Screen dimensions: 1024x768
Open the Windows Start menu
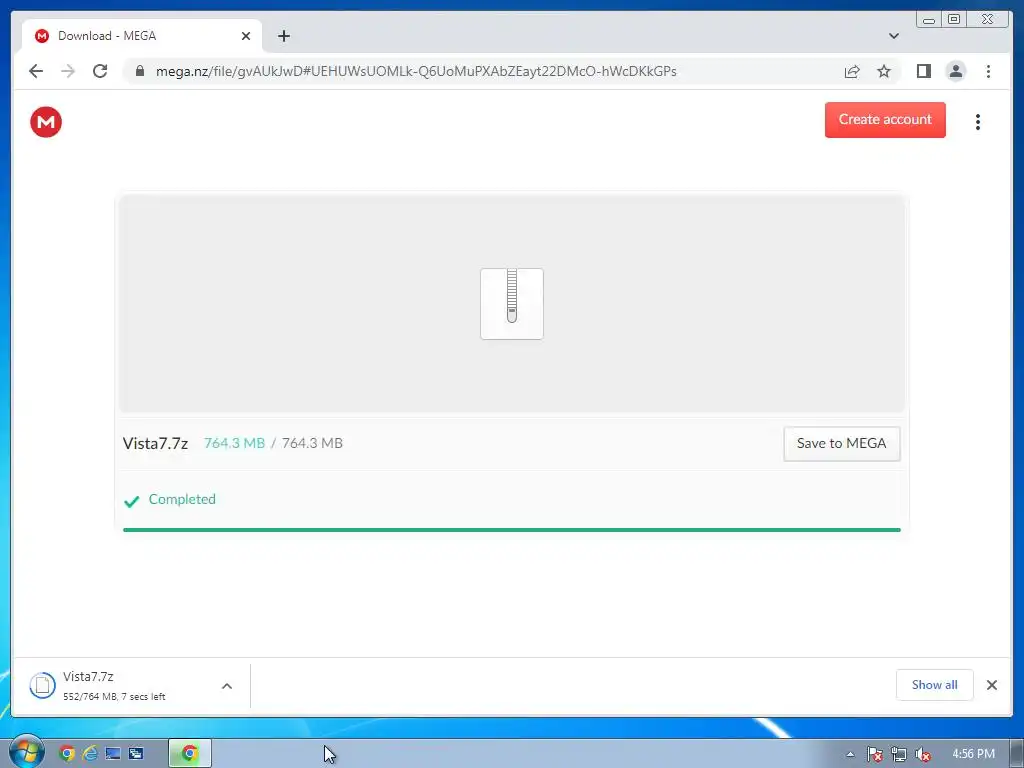[27, 752]
